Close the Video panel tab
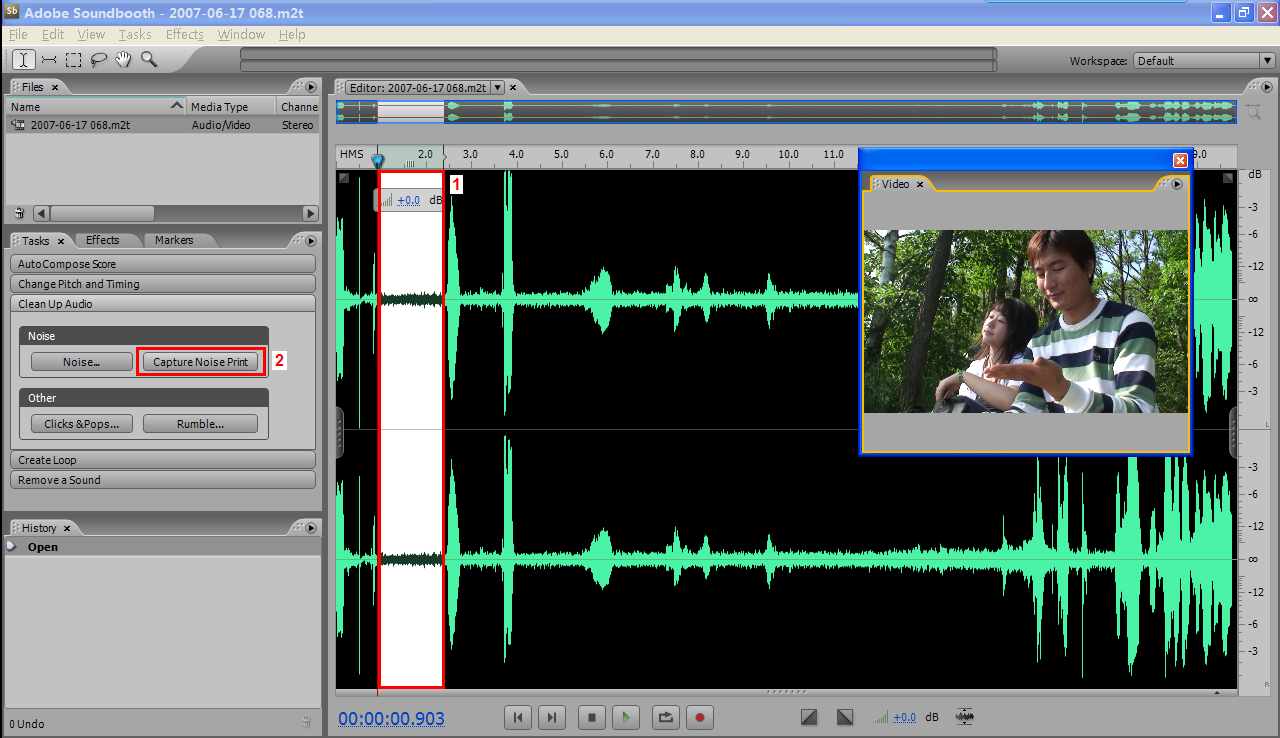1280x738 pixels. 920,185
